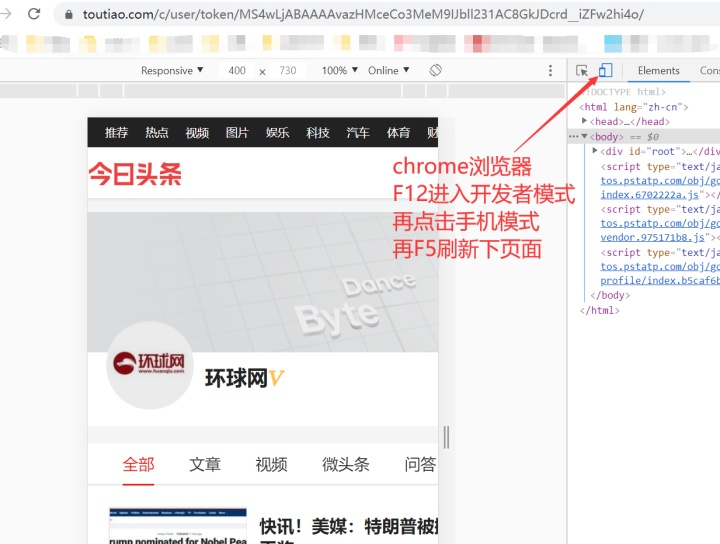Click the 环球网 round avatar
The image size is (720, 544).
click(150, 365)
